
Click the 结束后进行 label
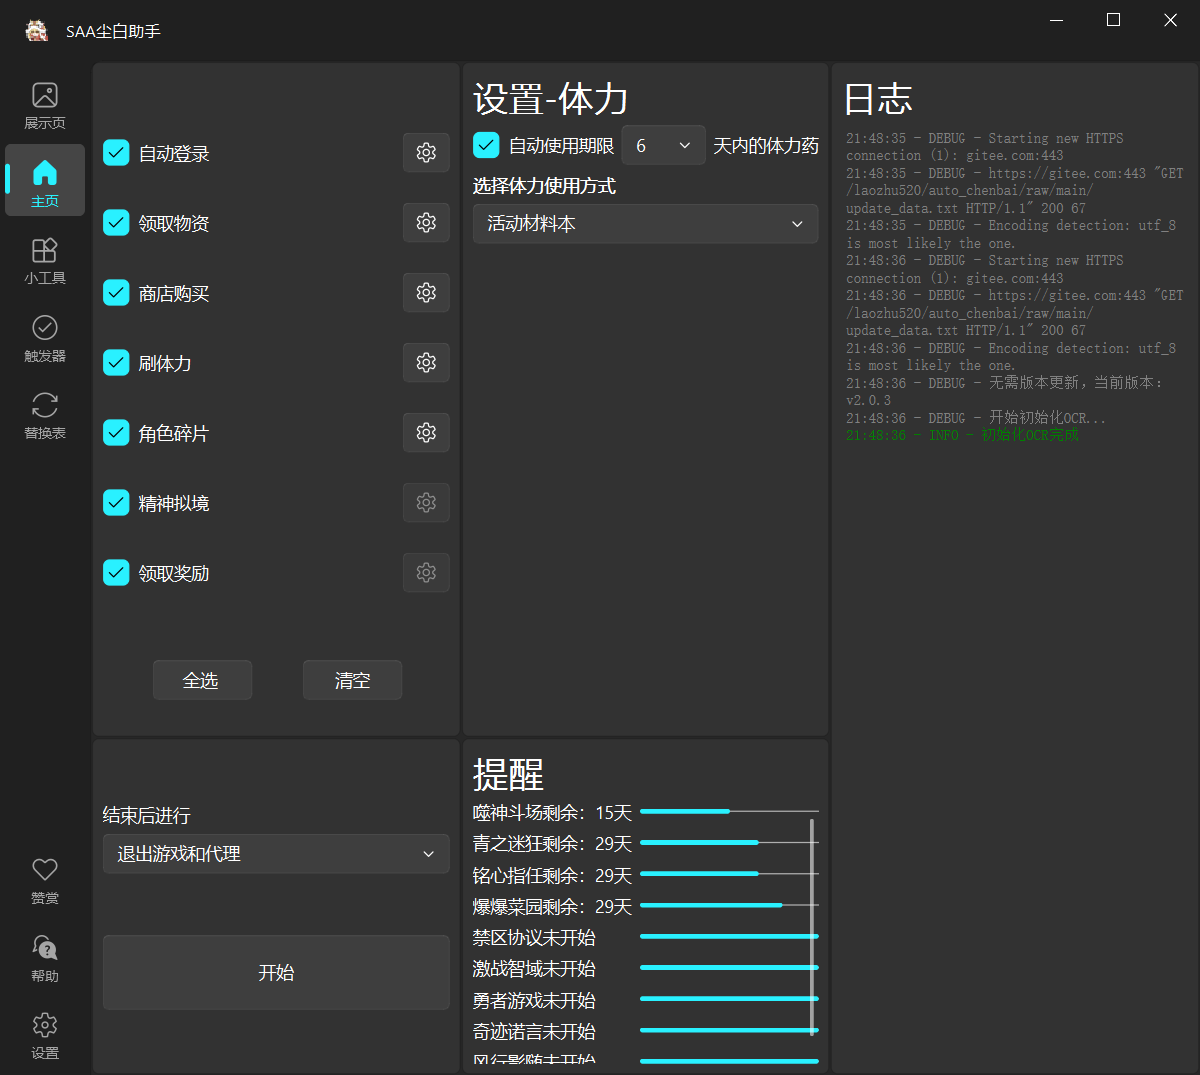pos(147,816)
